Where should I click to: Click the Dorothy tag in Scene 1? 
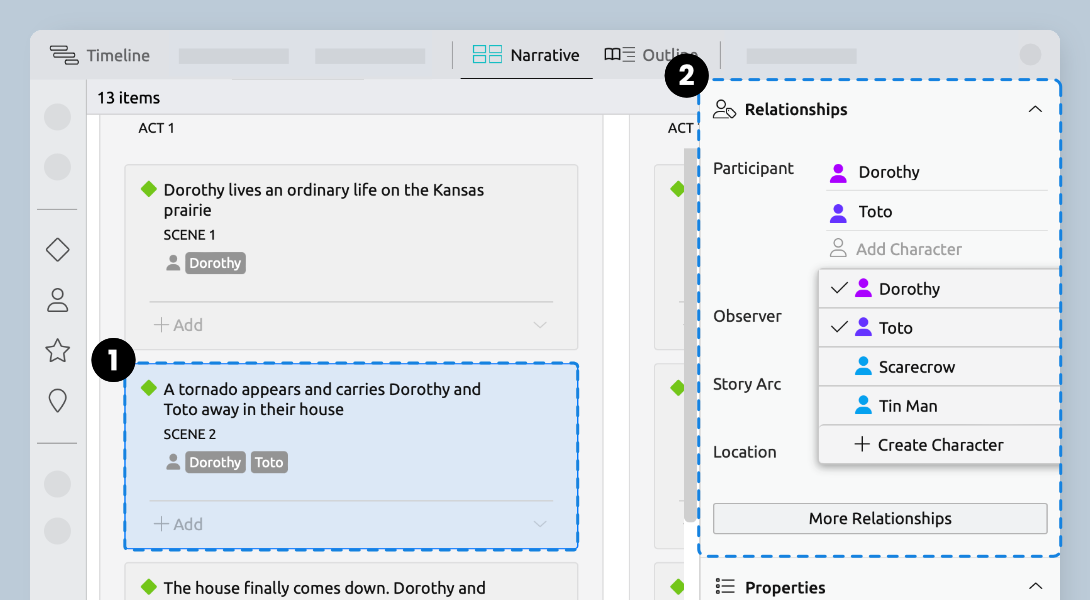click(215, 263)
